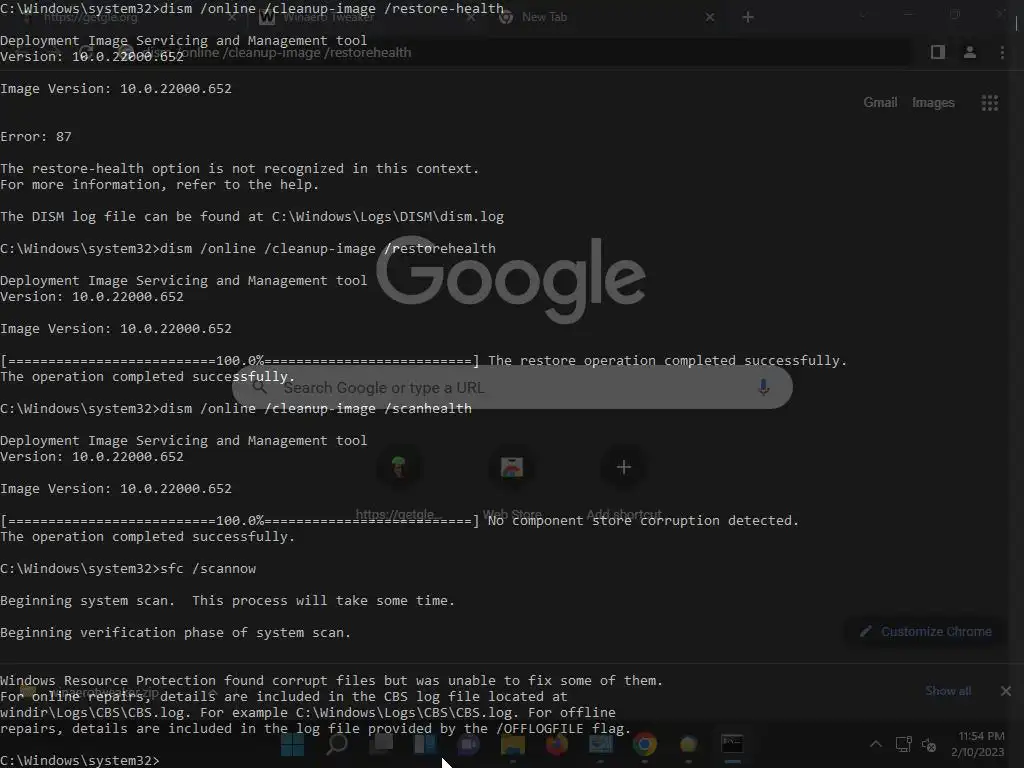Open Google apps grid in Chrome
Viewport: 1024px width, 768px height.
pyautogui.click(x=989, y=103)
